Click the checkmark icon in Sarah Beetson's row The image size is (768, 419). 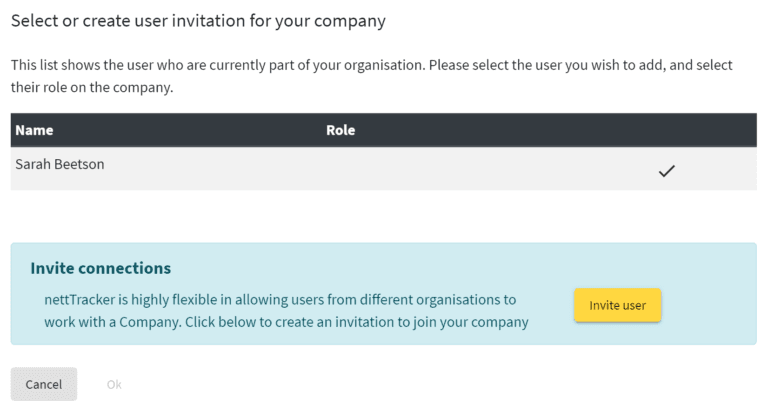[x=667, y=171]
